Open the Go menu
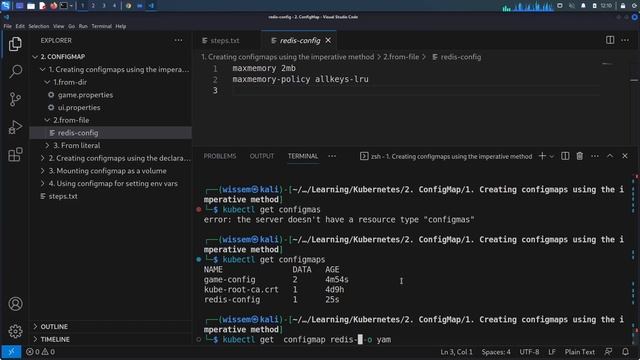 (71, 26)
